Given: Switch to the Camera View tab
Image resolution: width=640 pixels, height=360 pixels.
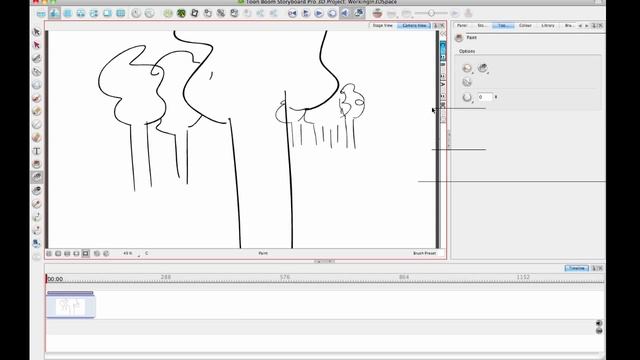Looking at the screenshot, I should (414, 25).
